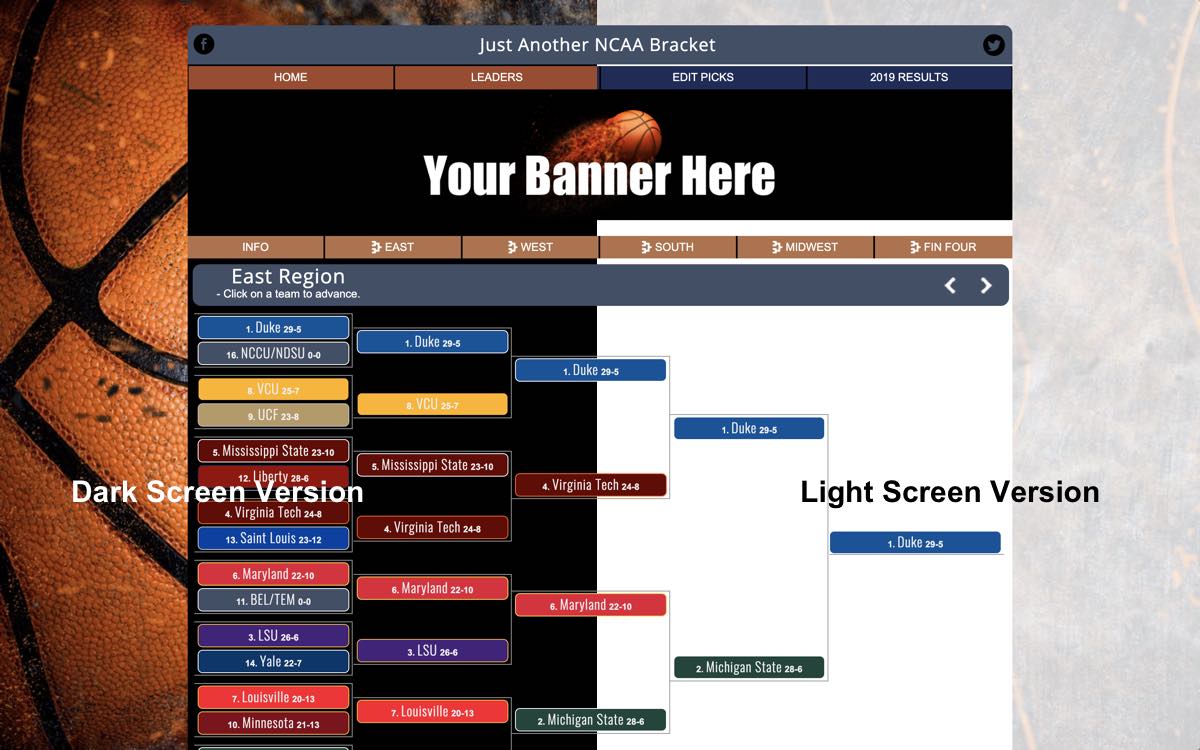1200x750 pixels.
Task: Click the basketball icon on the FIN FOUR tab
Action: tap(912, 246)
